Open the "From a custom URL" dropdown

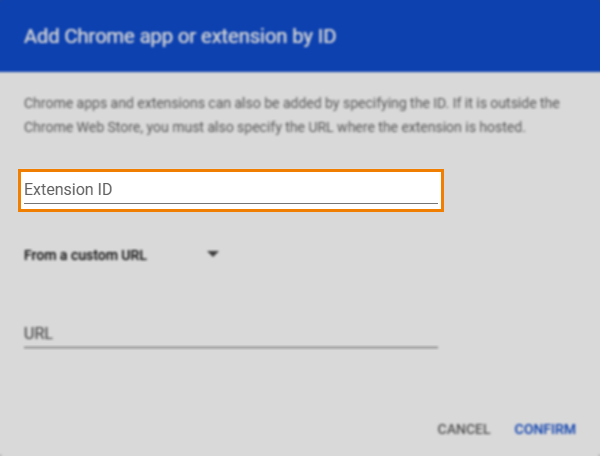120,255
